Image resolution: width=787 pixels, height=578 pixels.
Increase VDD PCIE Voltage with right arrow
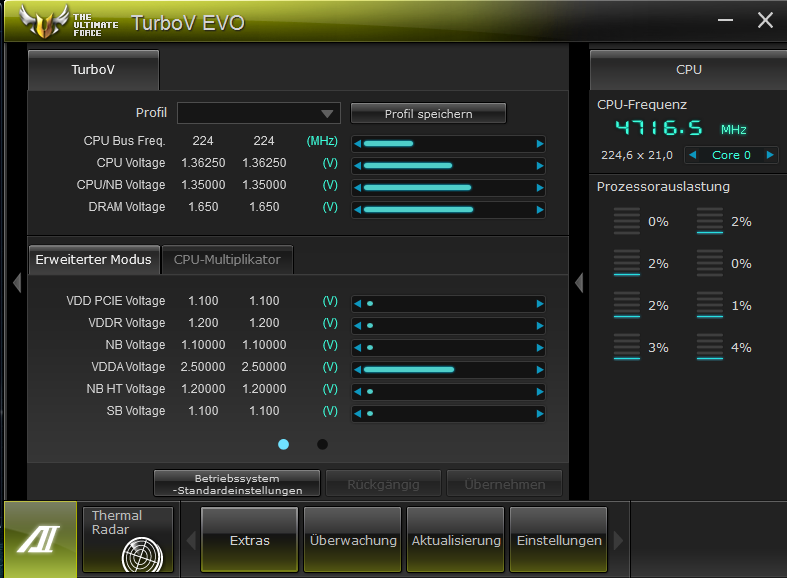tap(540, 304)
